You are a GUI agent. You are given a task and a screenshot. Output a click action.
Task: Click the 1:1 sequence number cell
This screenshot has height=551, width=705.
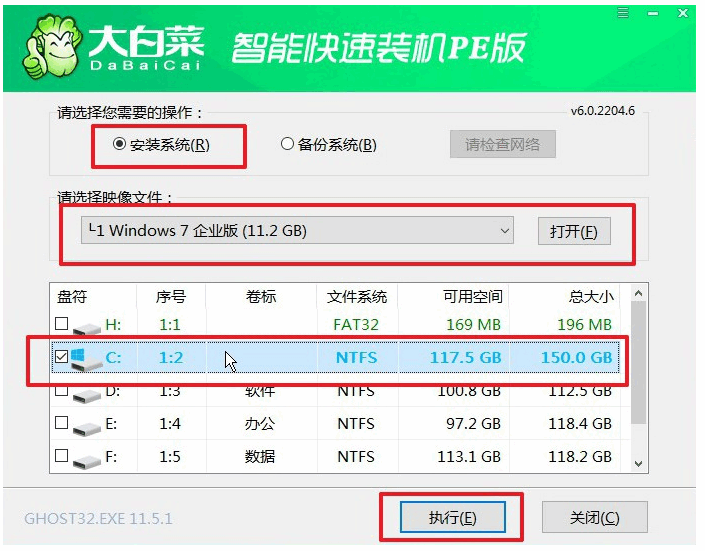pyautogui.click(x=170, y=324)
